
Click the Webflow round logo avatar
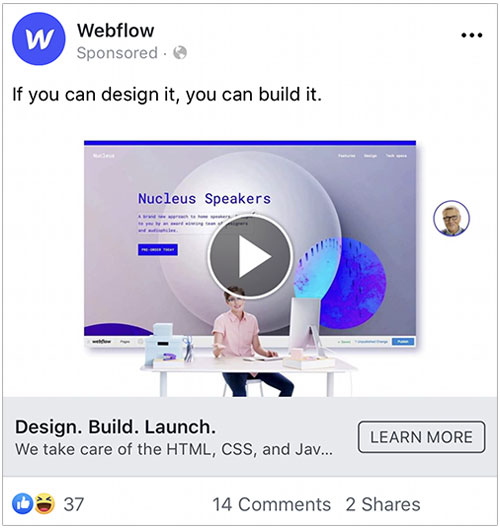coord(39,38)
